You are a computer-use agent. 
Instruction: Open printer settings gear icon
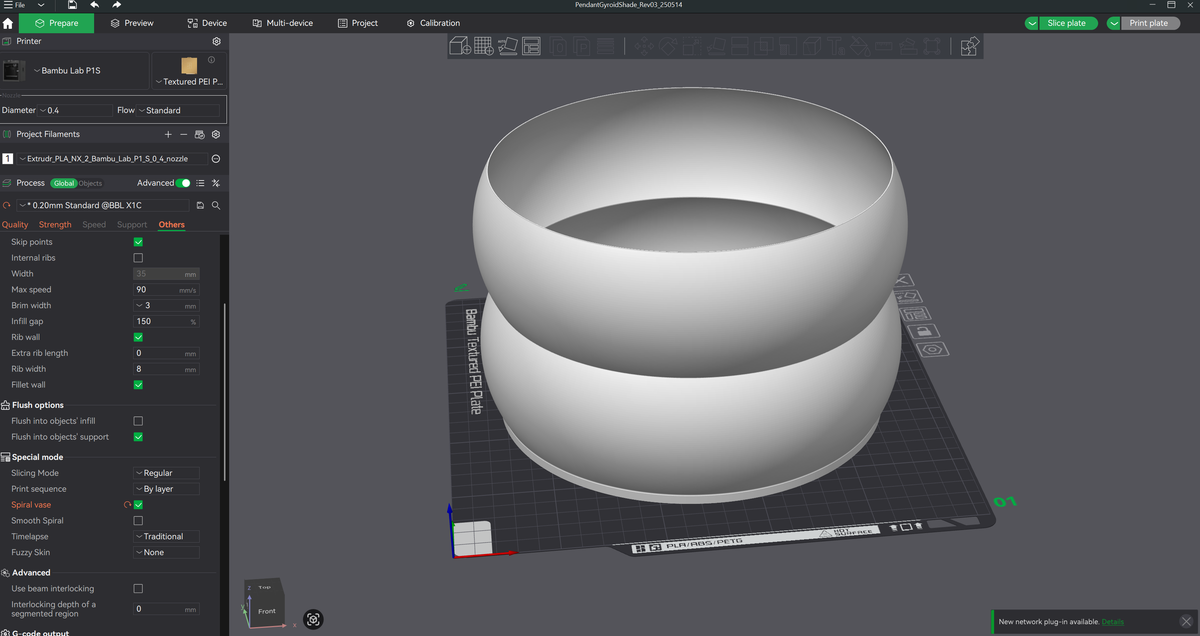pyautogui.click(x=216, y=42)
